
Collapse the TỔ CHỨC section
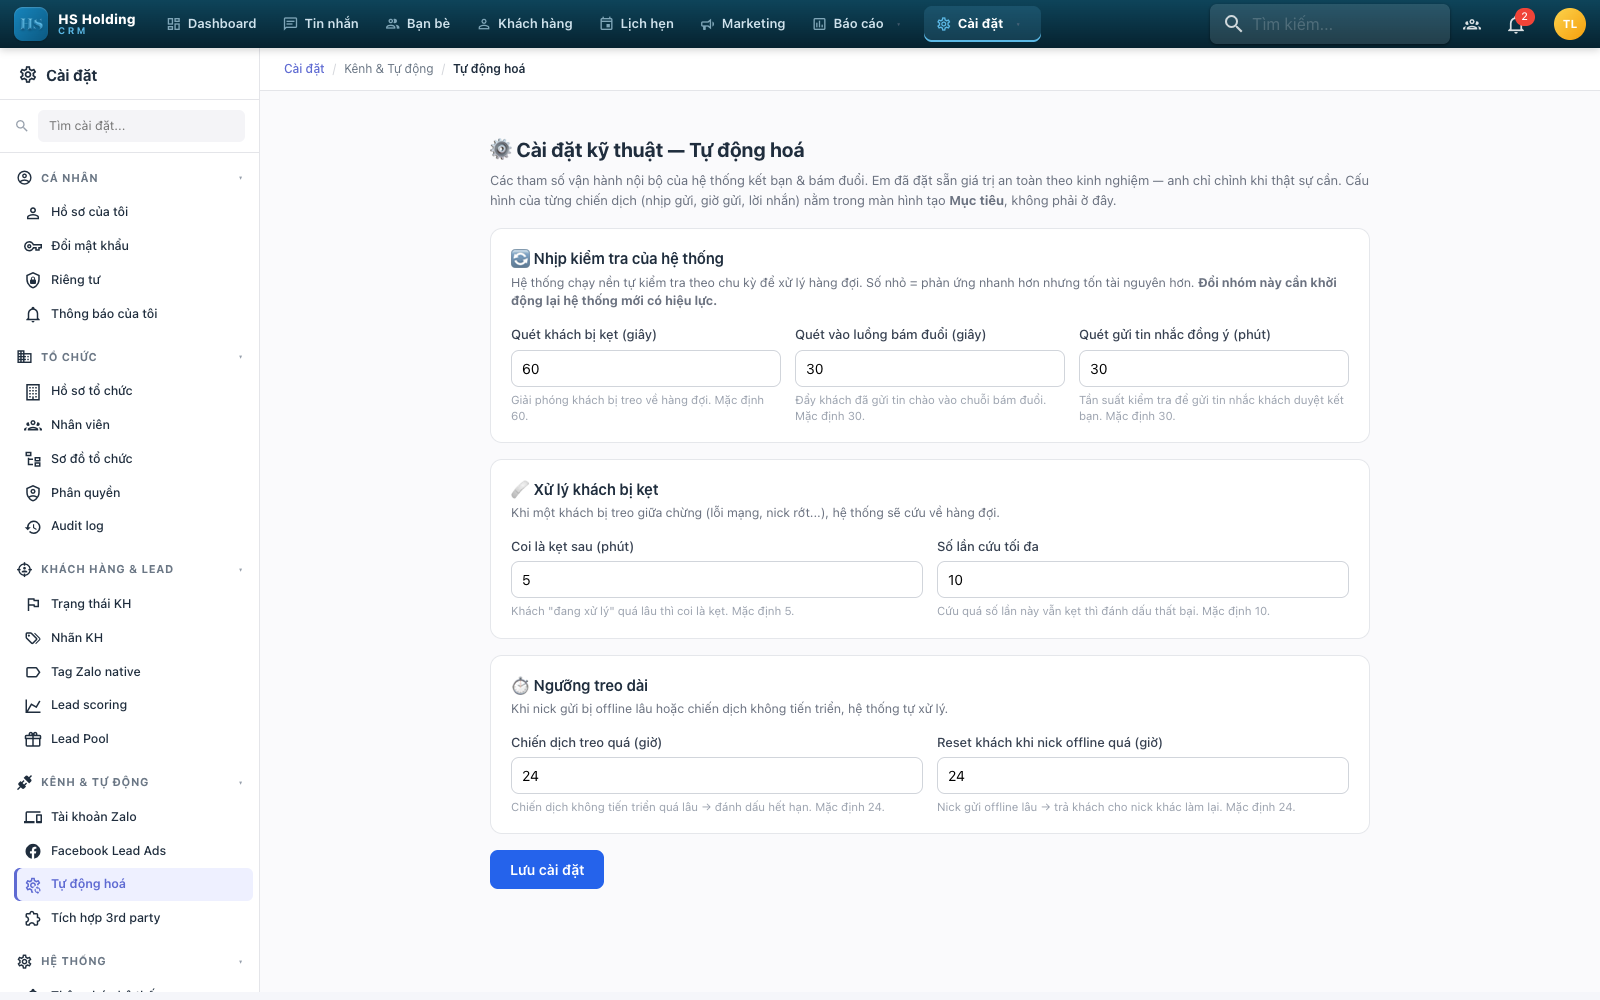[x=241, y=357]
